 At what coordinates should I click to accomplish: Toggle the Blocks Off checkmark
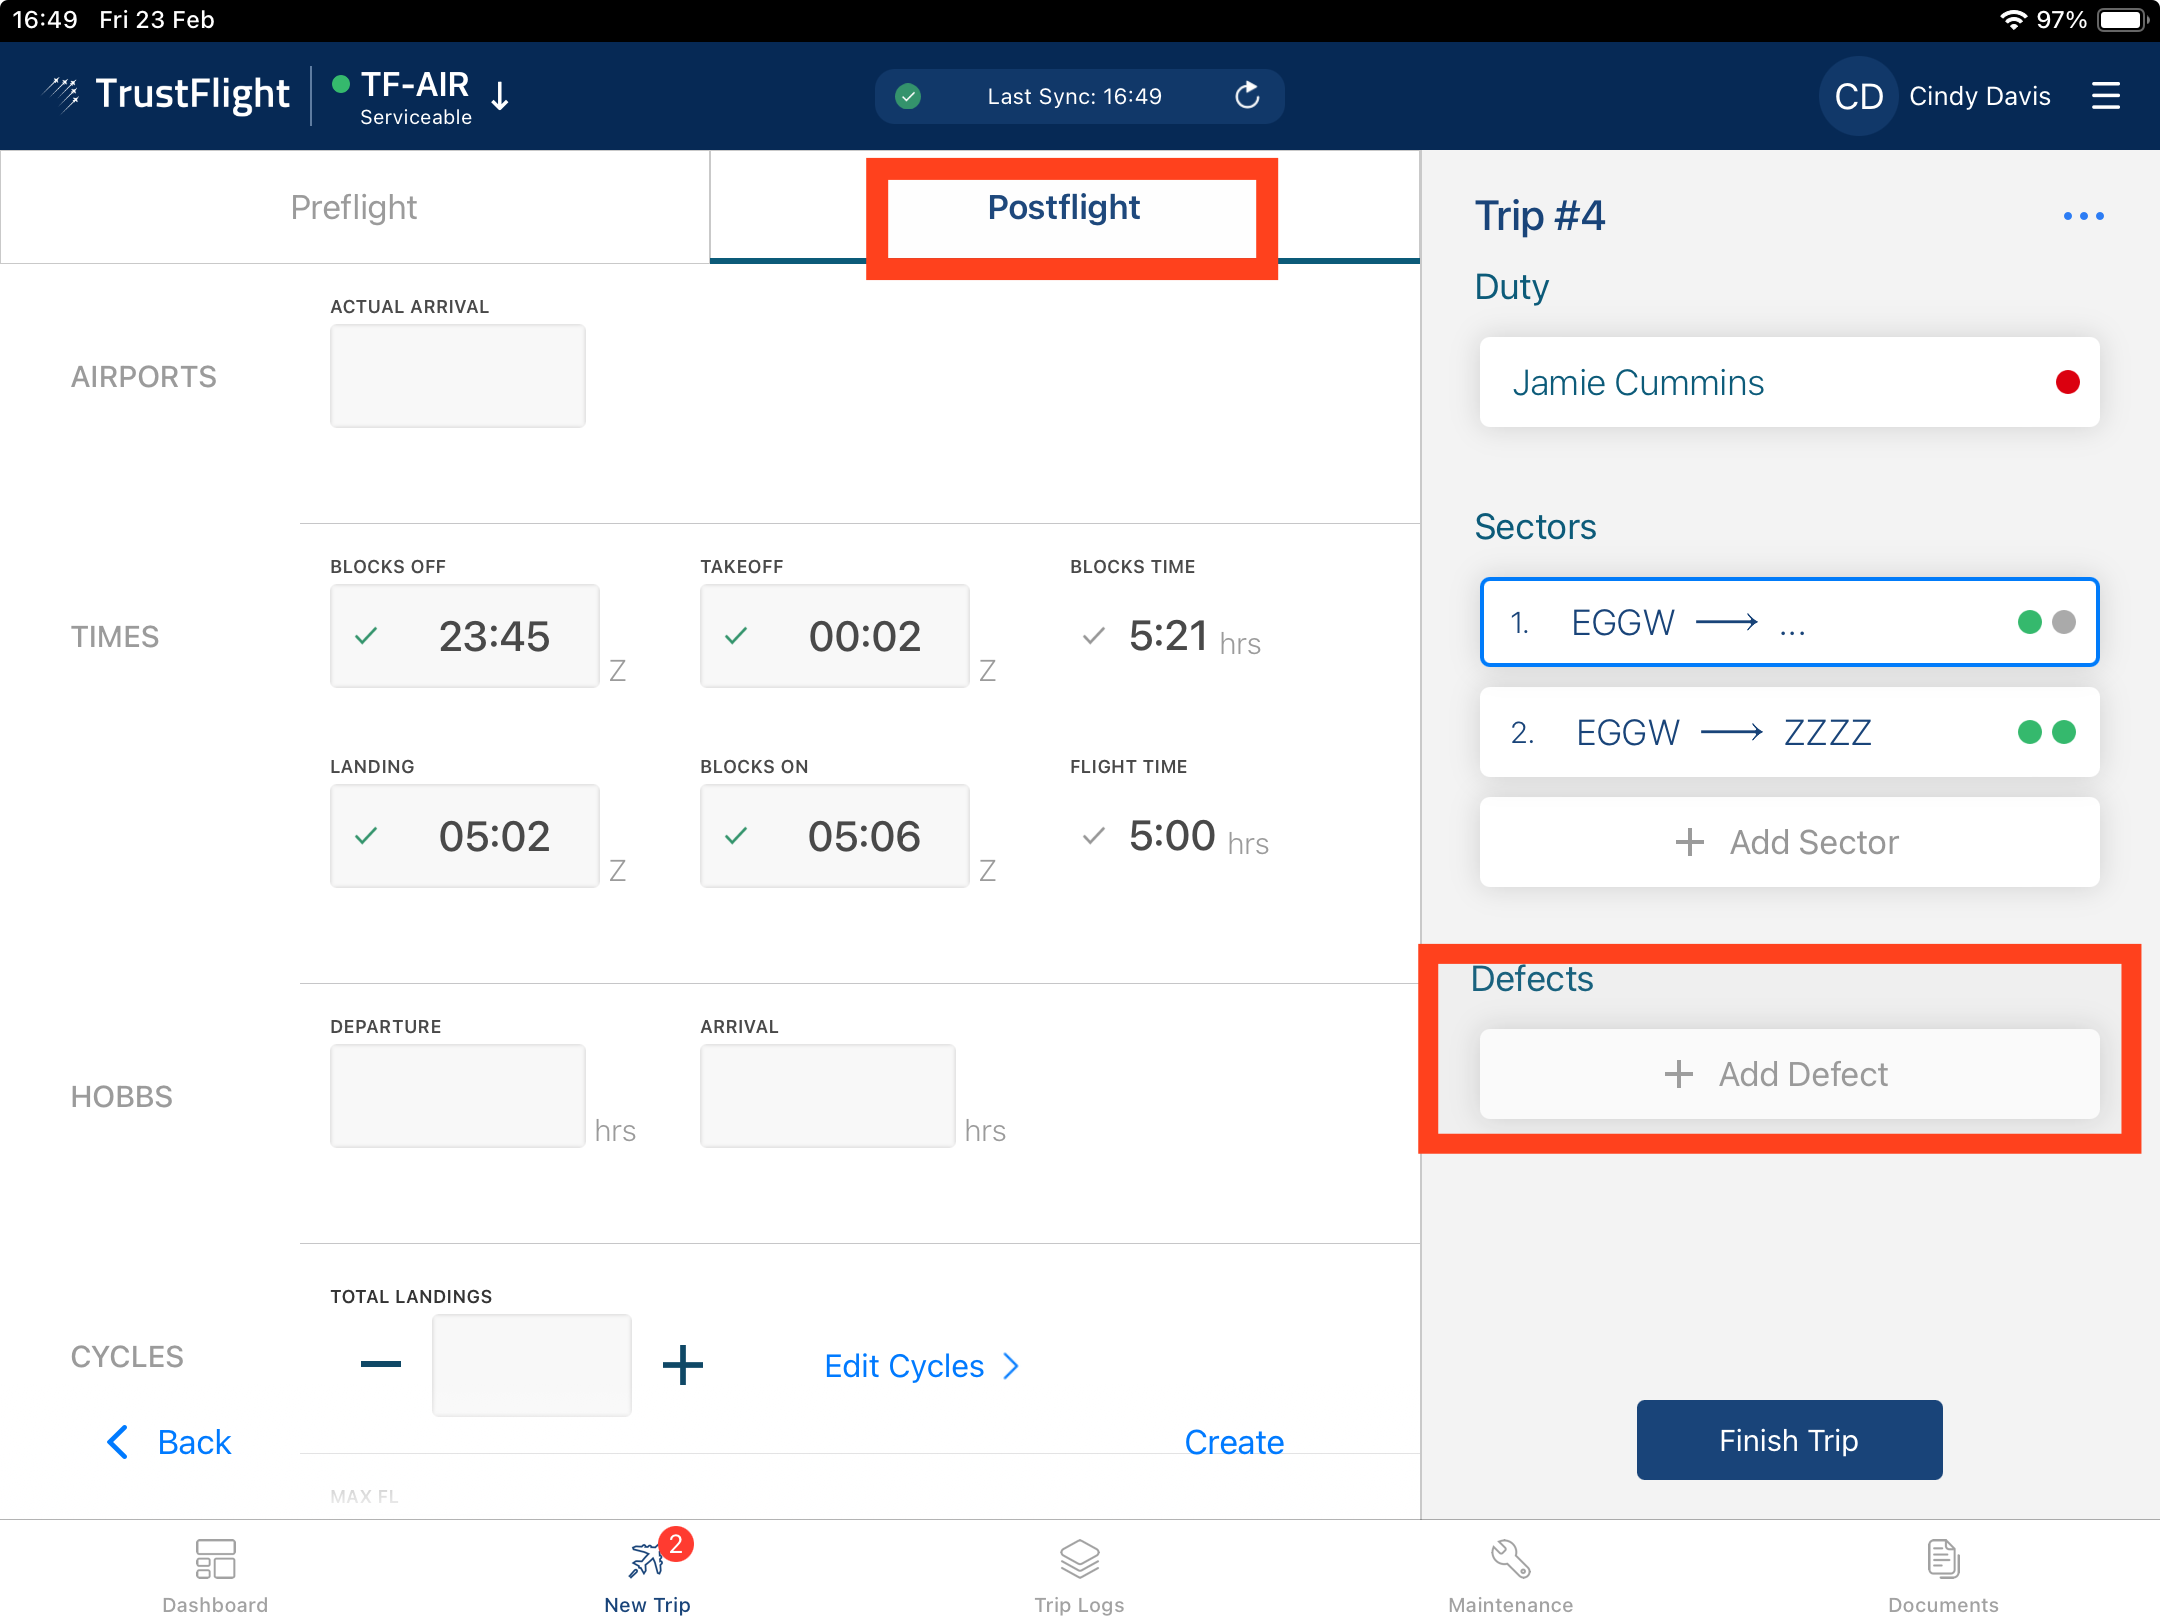tap(366, 636)
